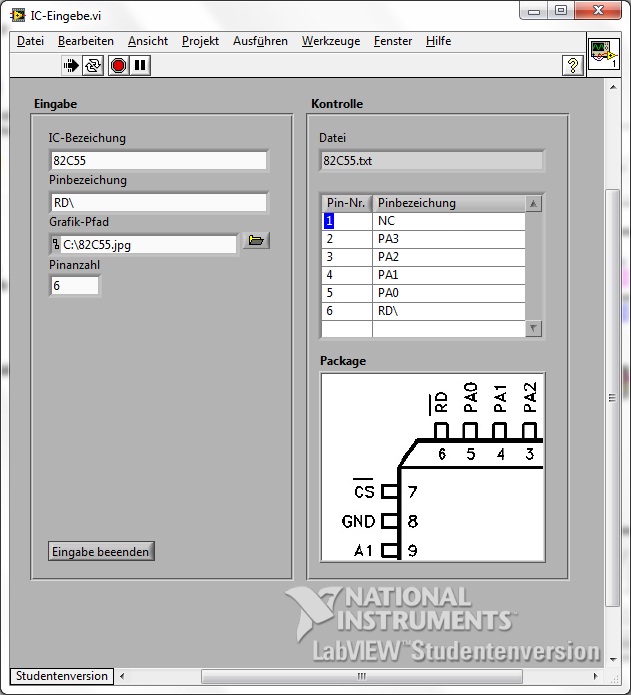The width and height of the screenshot is (631, 695).
Task: Open the Hilfe menu
Action: [438, 41]
